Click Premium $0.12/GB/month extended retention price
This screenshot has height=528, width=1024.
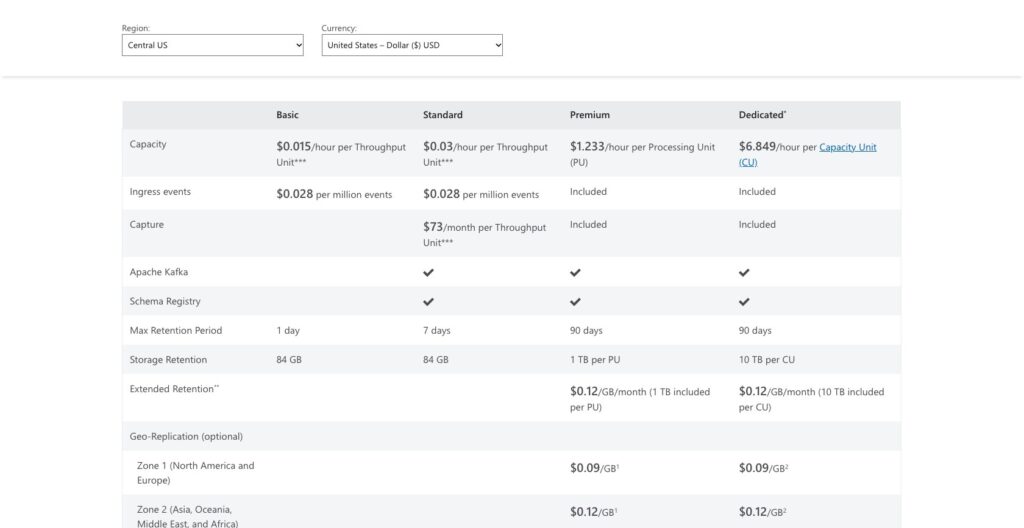pyautogui.click(x=640, y=399)
